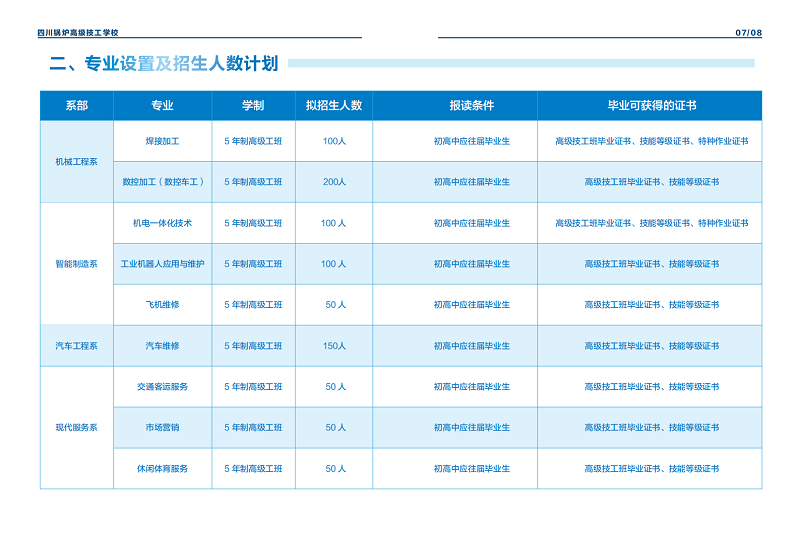800x542 pixels.
Task: Click 100人 in the 工业机器人应用与维护 row
Action: click(334, 264)
